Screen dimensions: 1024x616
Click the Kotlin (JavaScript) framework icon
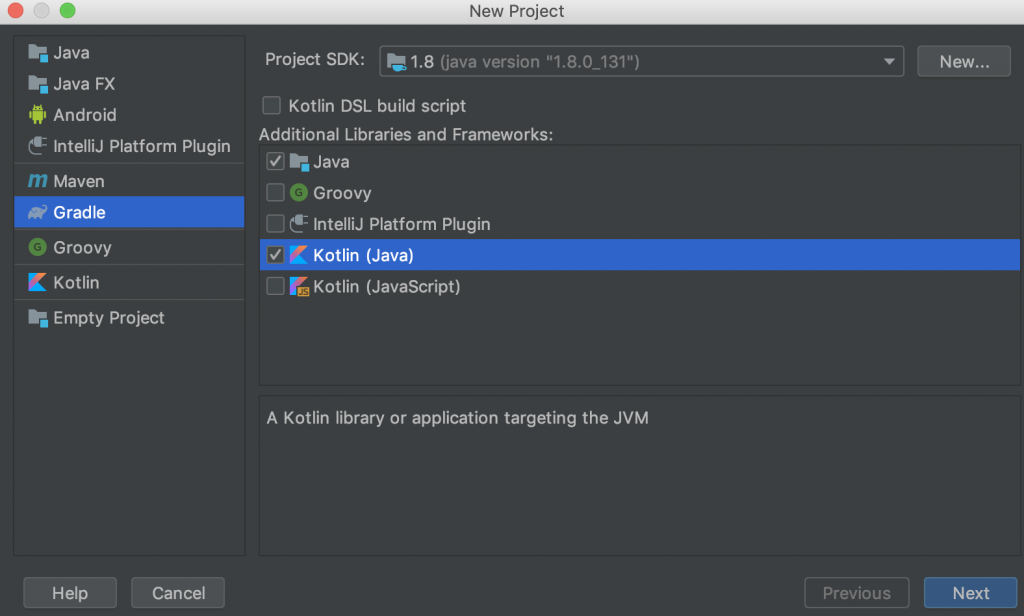tap(299, 287)
